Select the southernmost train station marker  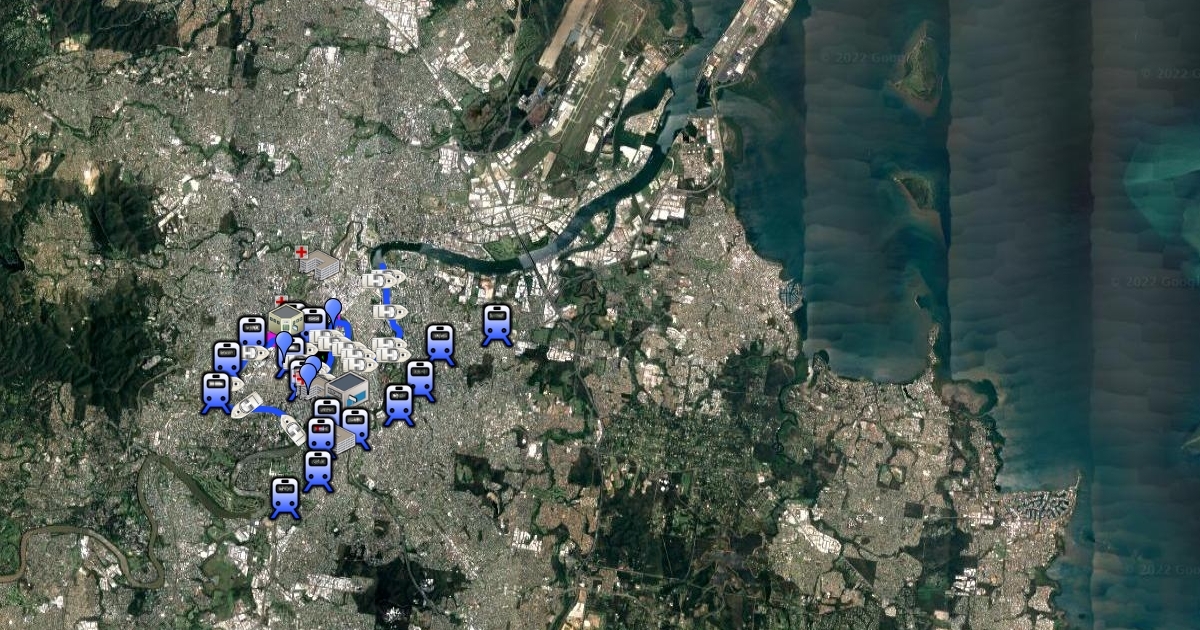click(x=285, y=498)
